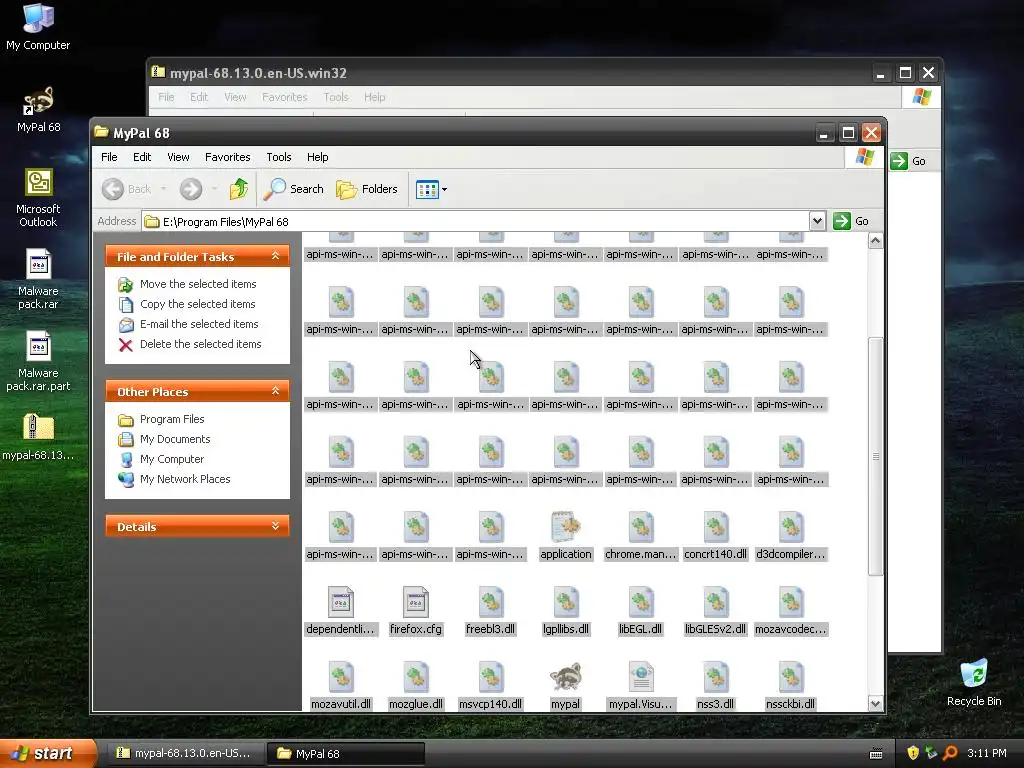Select lgpllibs.dll file icon
1024x768 pixels.
tap(566, 602)
